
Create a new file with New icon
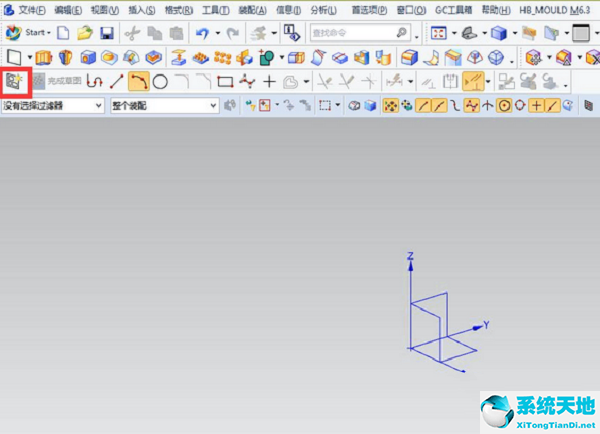(x=63, y=33)
